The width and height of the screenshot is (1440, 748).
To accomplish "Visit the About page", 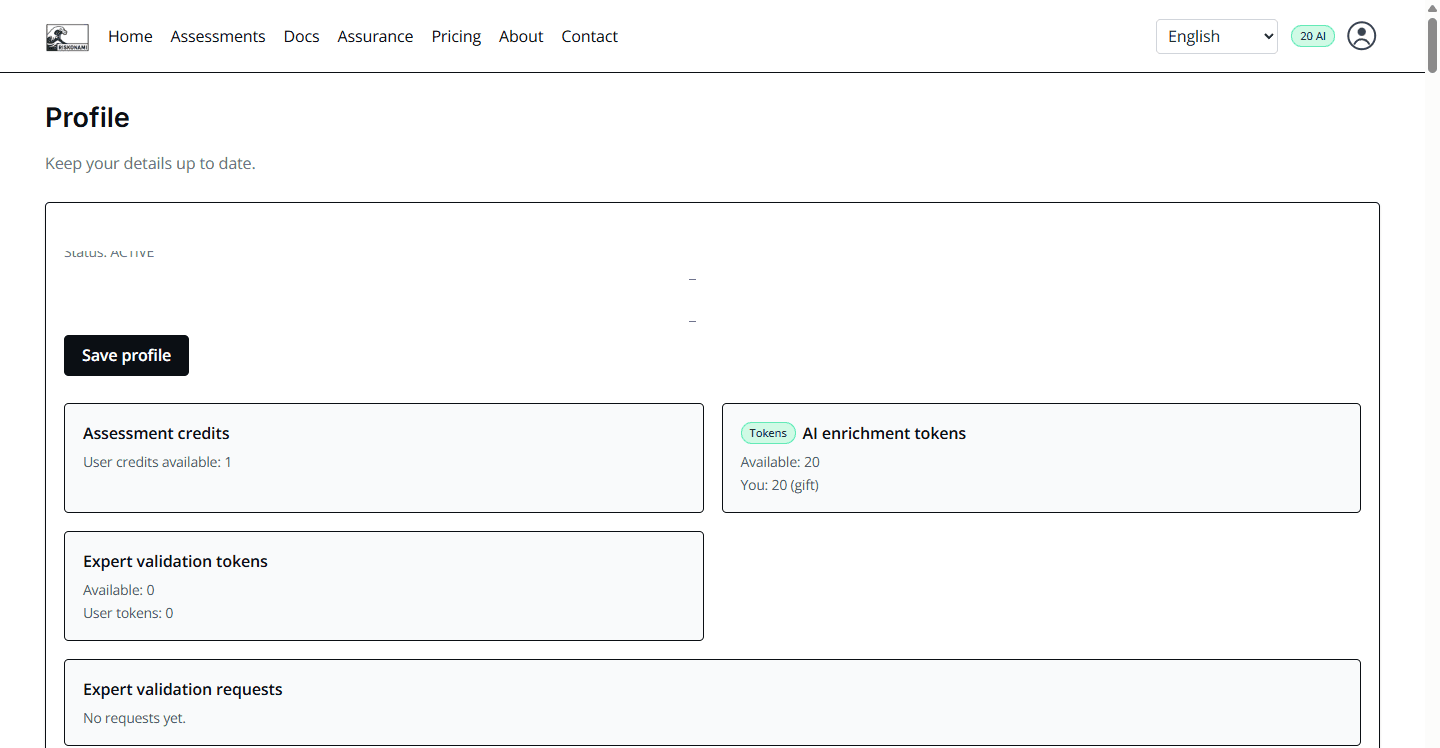I will pos(521,36).
